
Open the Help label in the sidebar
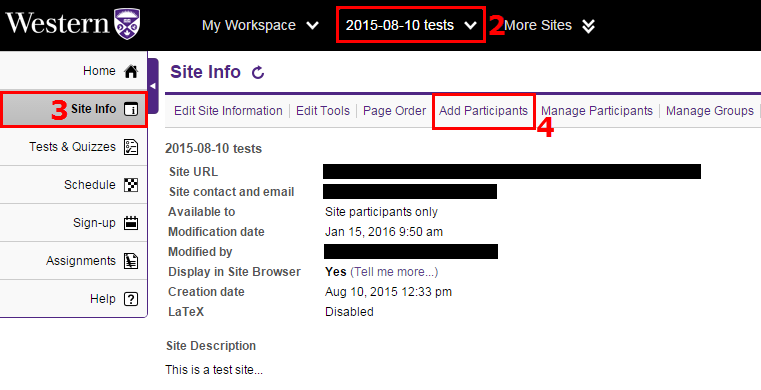(103, 299)
